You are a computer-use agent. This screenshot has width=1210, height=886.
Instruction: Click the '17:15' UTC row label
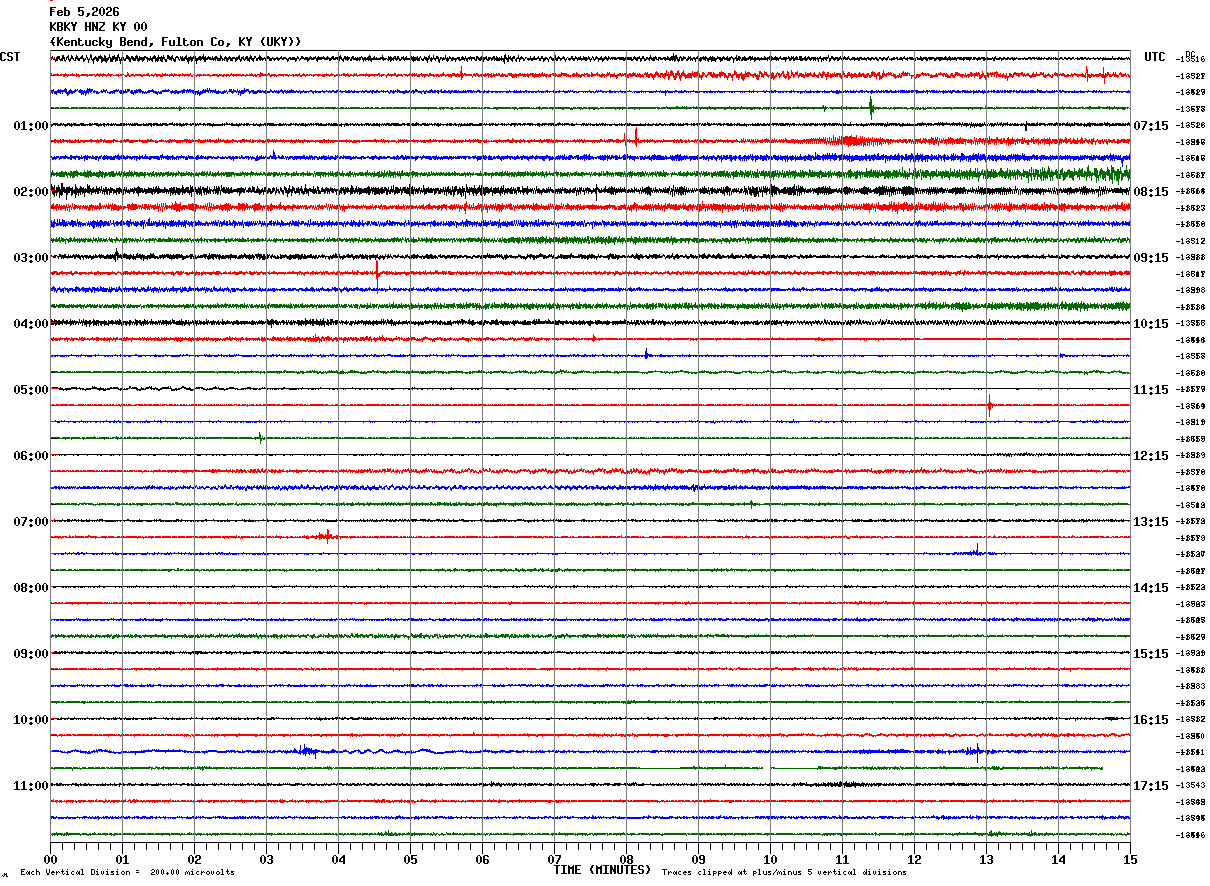click(1151, 785)
